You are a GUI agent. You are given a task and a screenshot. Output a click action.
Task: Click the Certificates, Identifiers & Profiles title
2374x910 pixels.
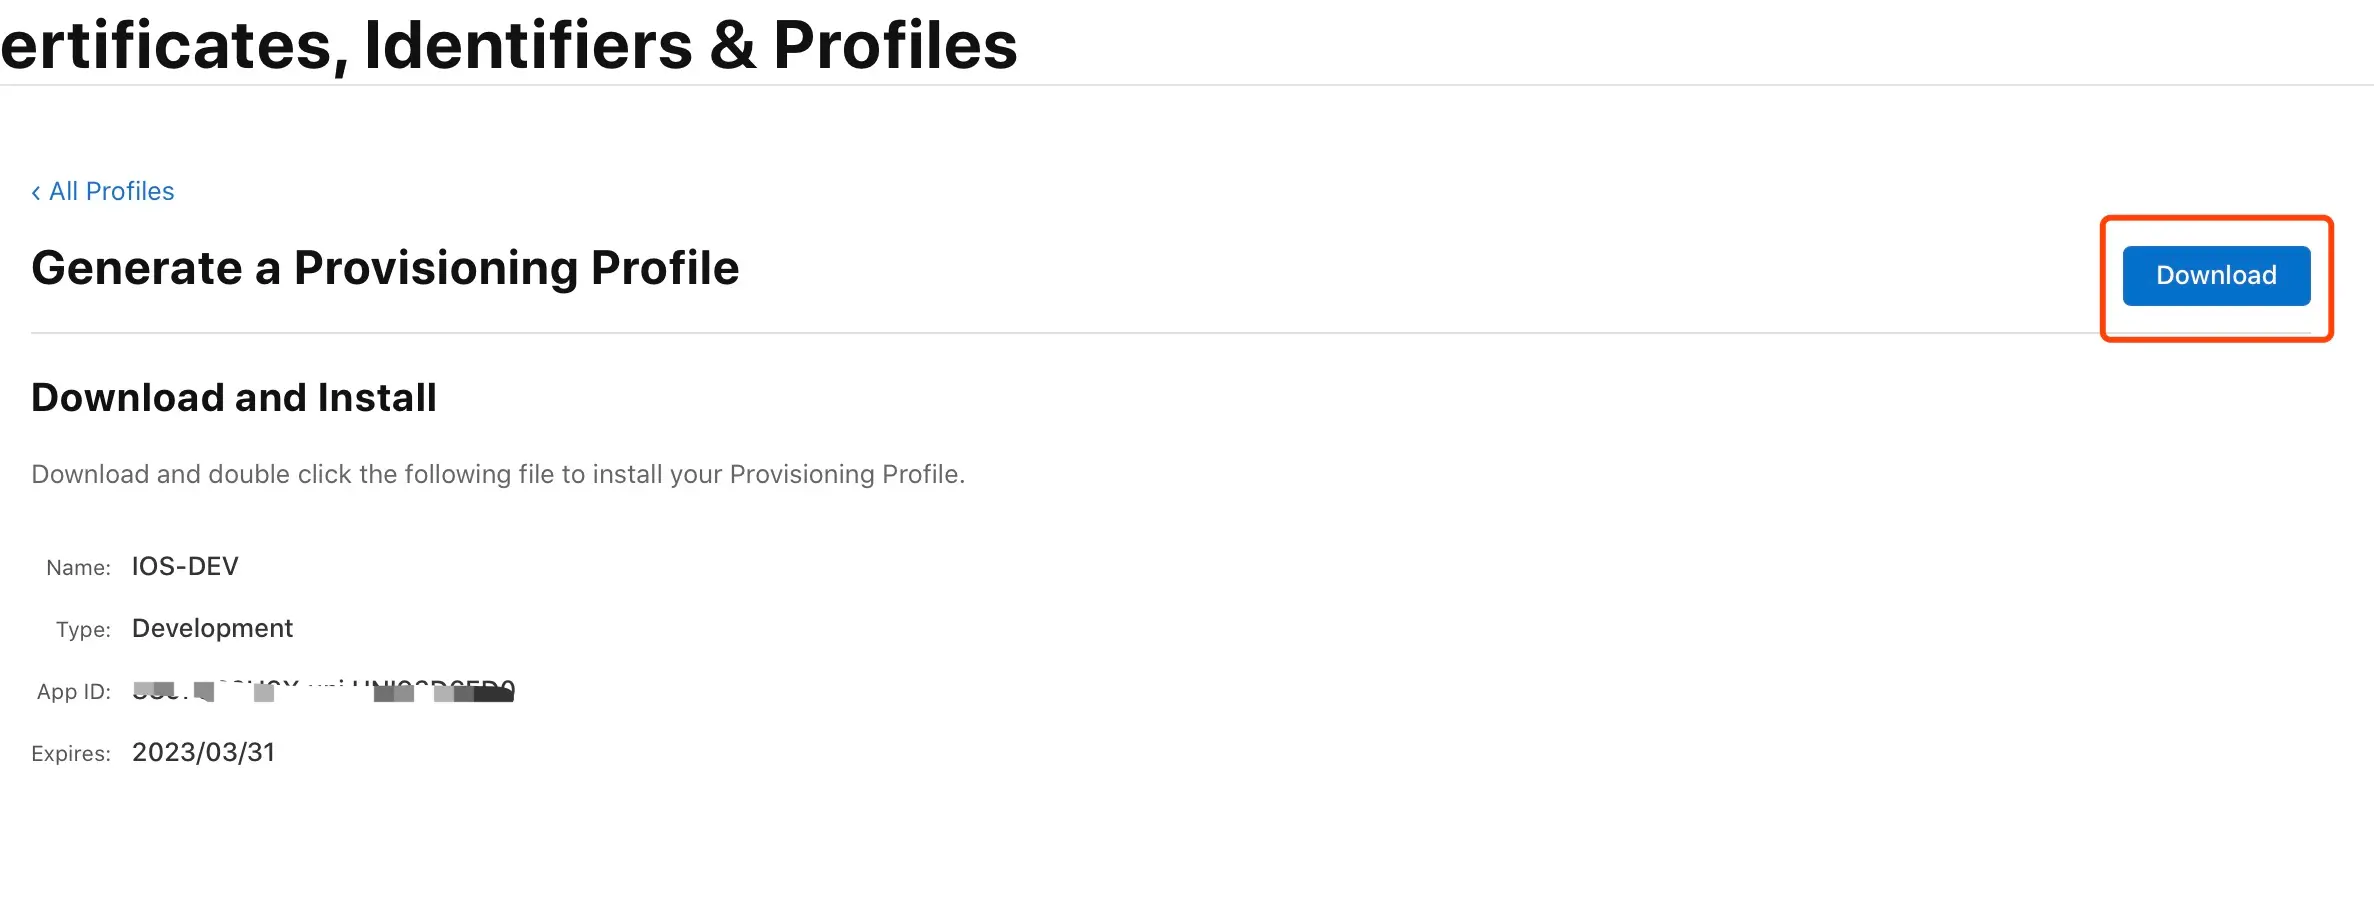tap(509, 45)
